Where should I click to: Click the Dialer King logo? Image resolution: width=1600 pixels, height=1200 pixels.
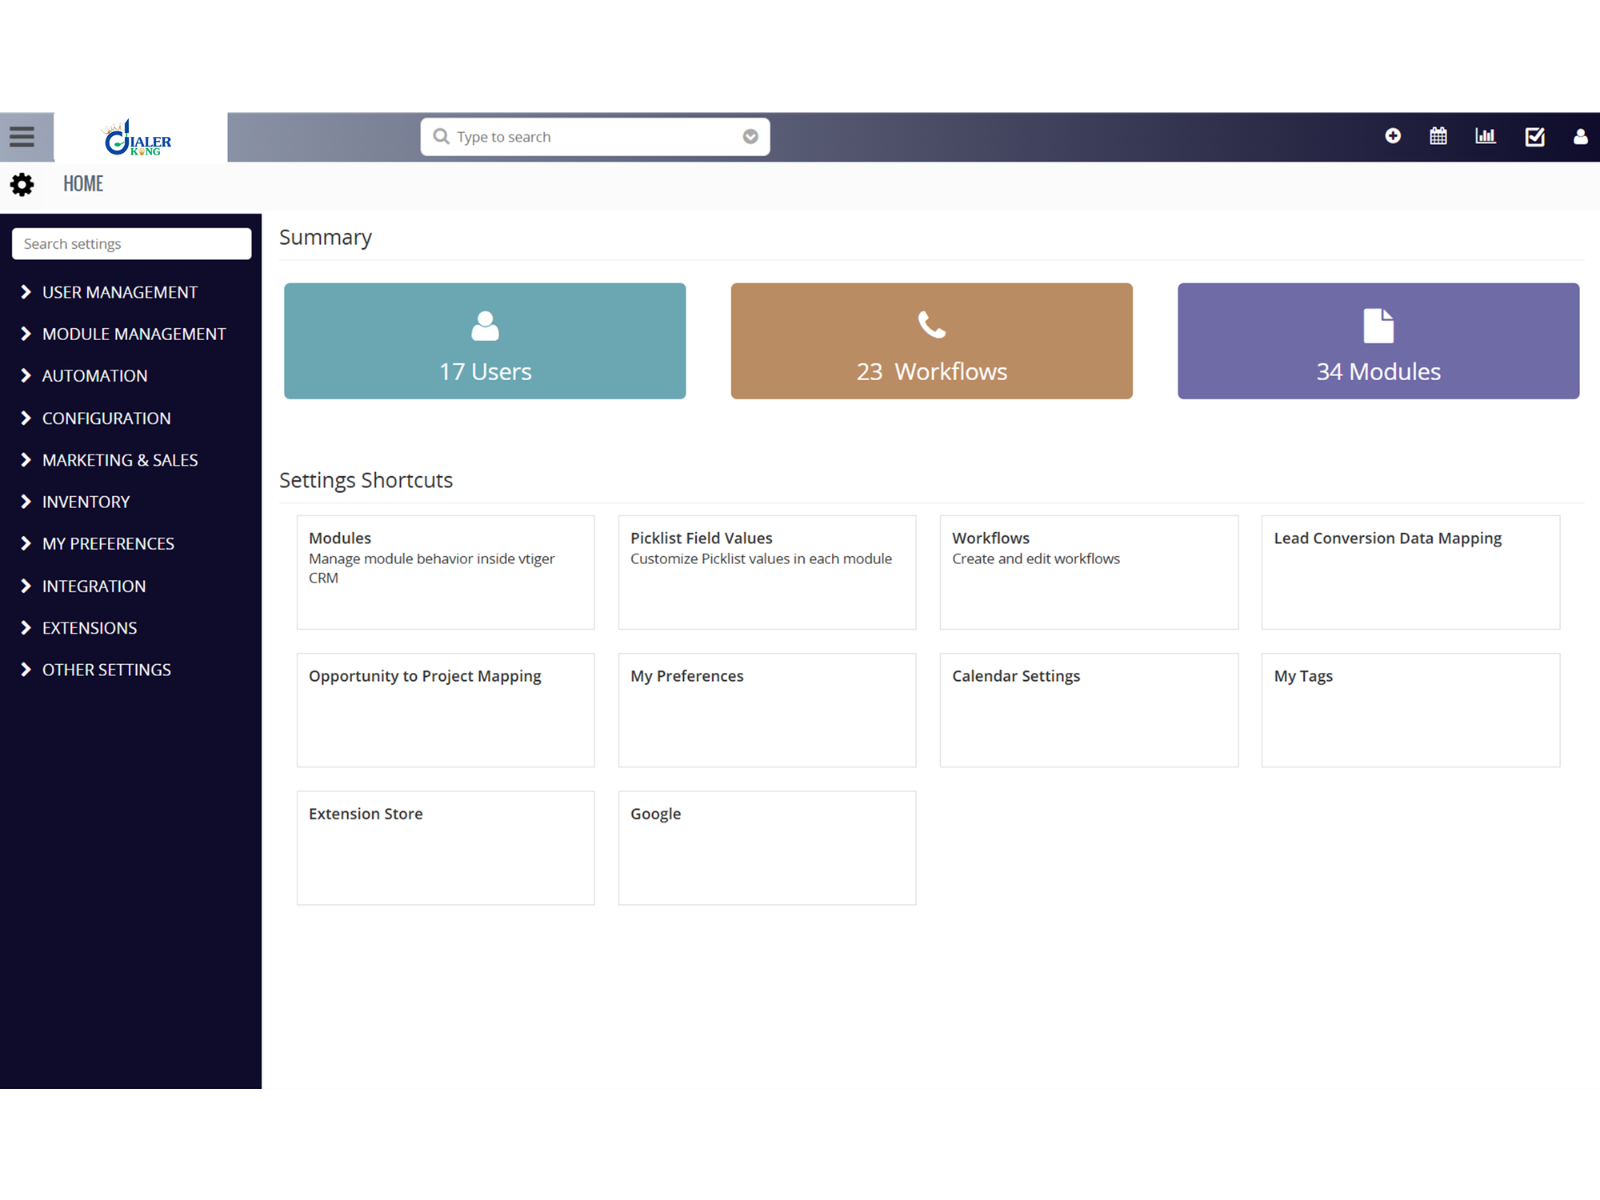[140, 137]
